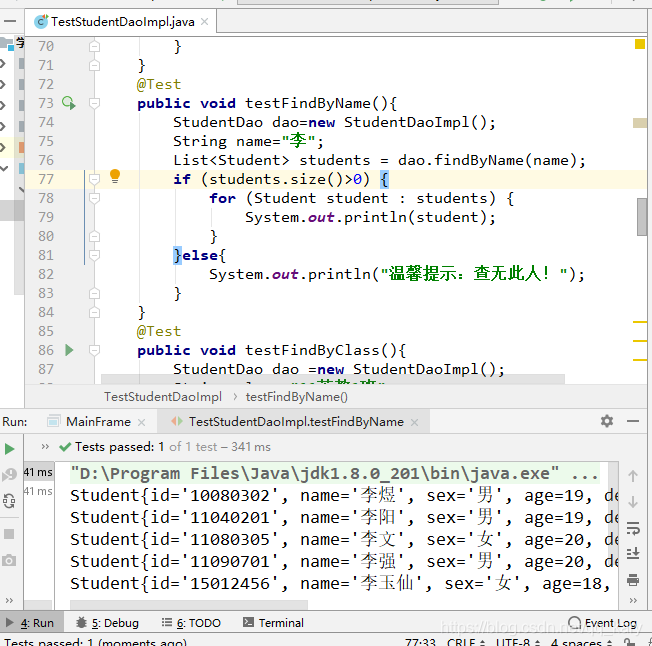Viewport: 652px width, 646px height.
Task: Click the editor vertical scrollbar thumb
Action: click(x=642, y=217)
